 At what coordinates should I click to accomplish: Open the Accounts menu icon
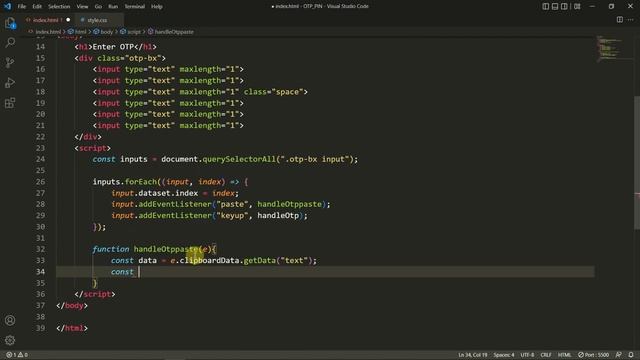10,320
